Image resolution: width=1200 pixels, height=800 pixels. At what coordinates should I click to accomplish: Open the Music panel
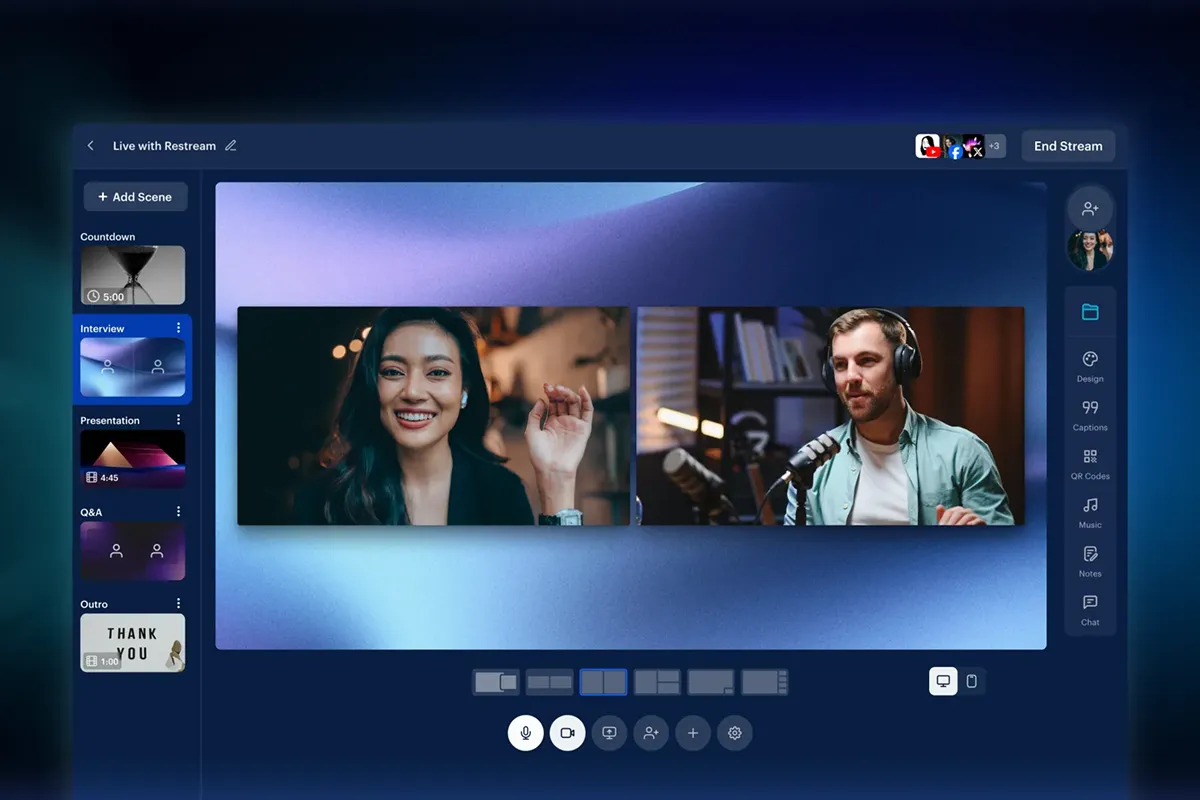pyautogui.click(x=1090, y=511)
